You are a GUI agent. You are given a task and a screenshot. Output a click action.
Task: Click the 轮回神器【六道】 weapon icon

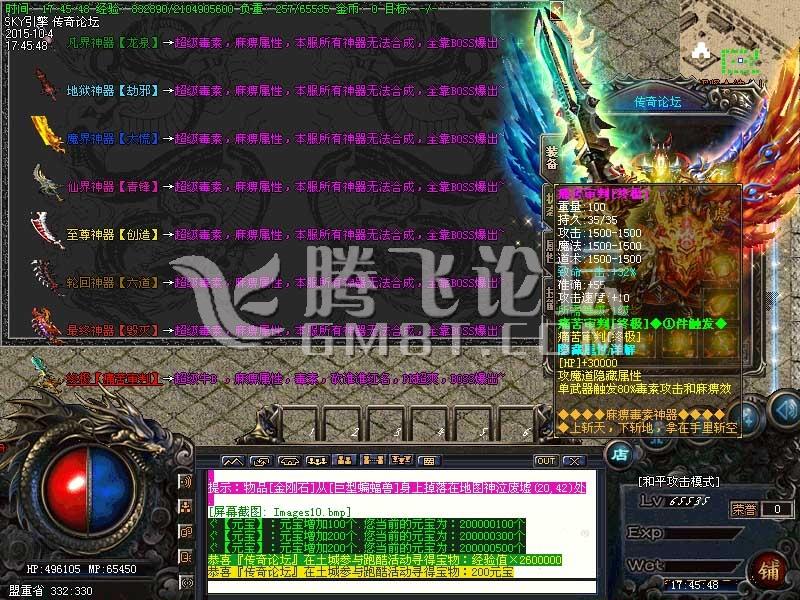[x=45, y=278]
